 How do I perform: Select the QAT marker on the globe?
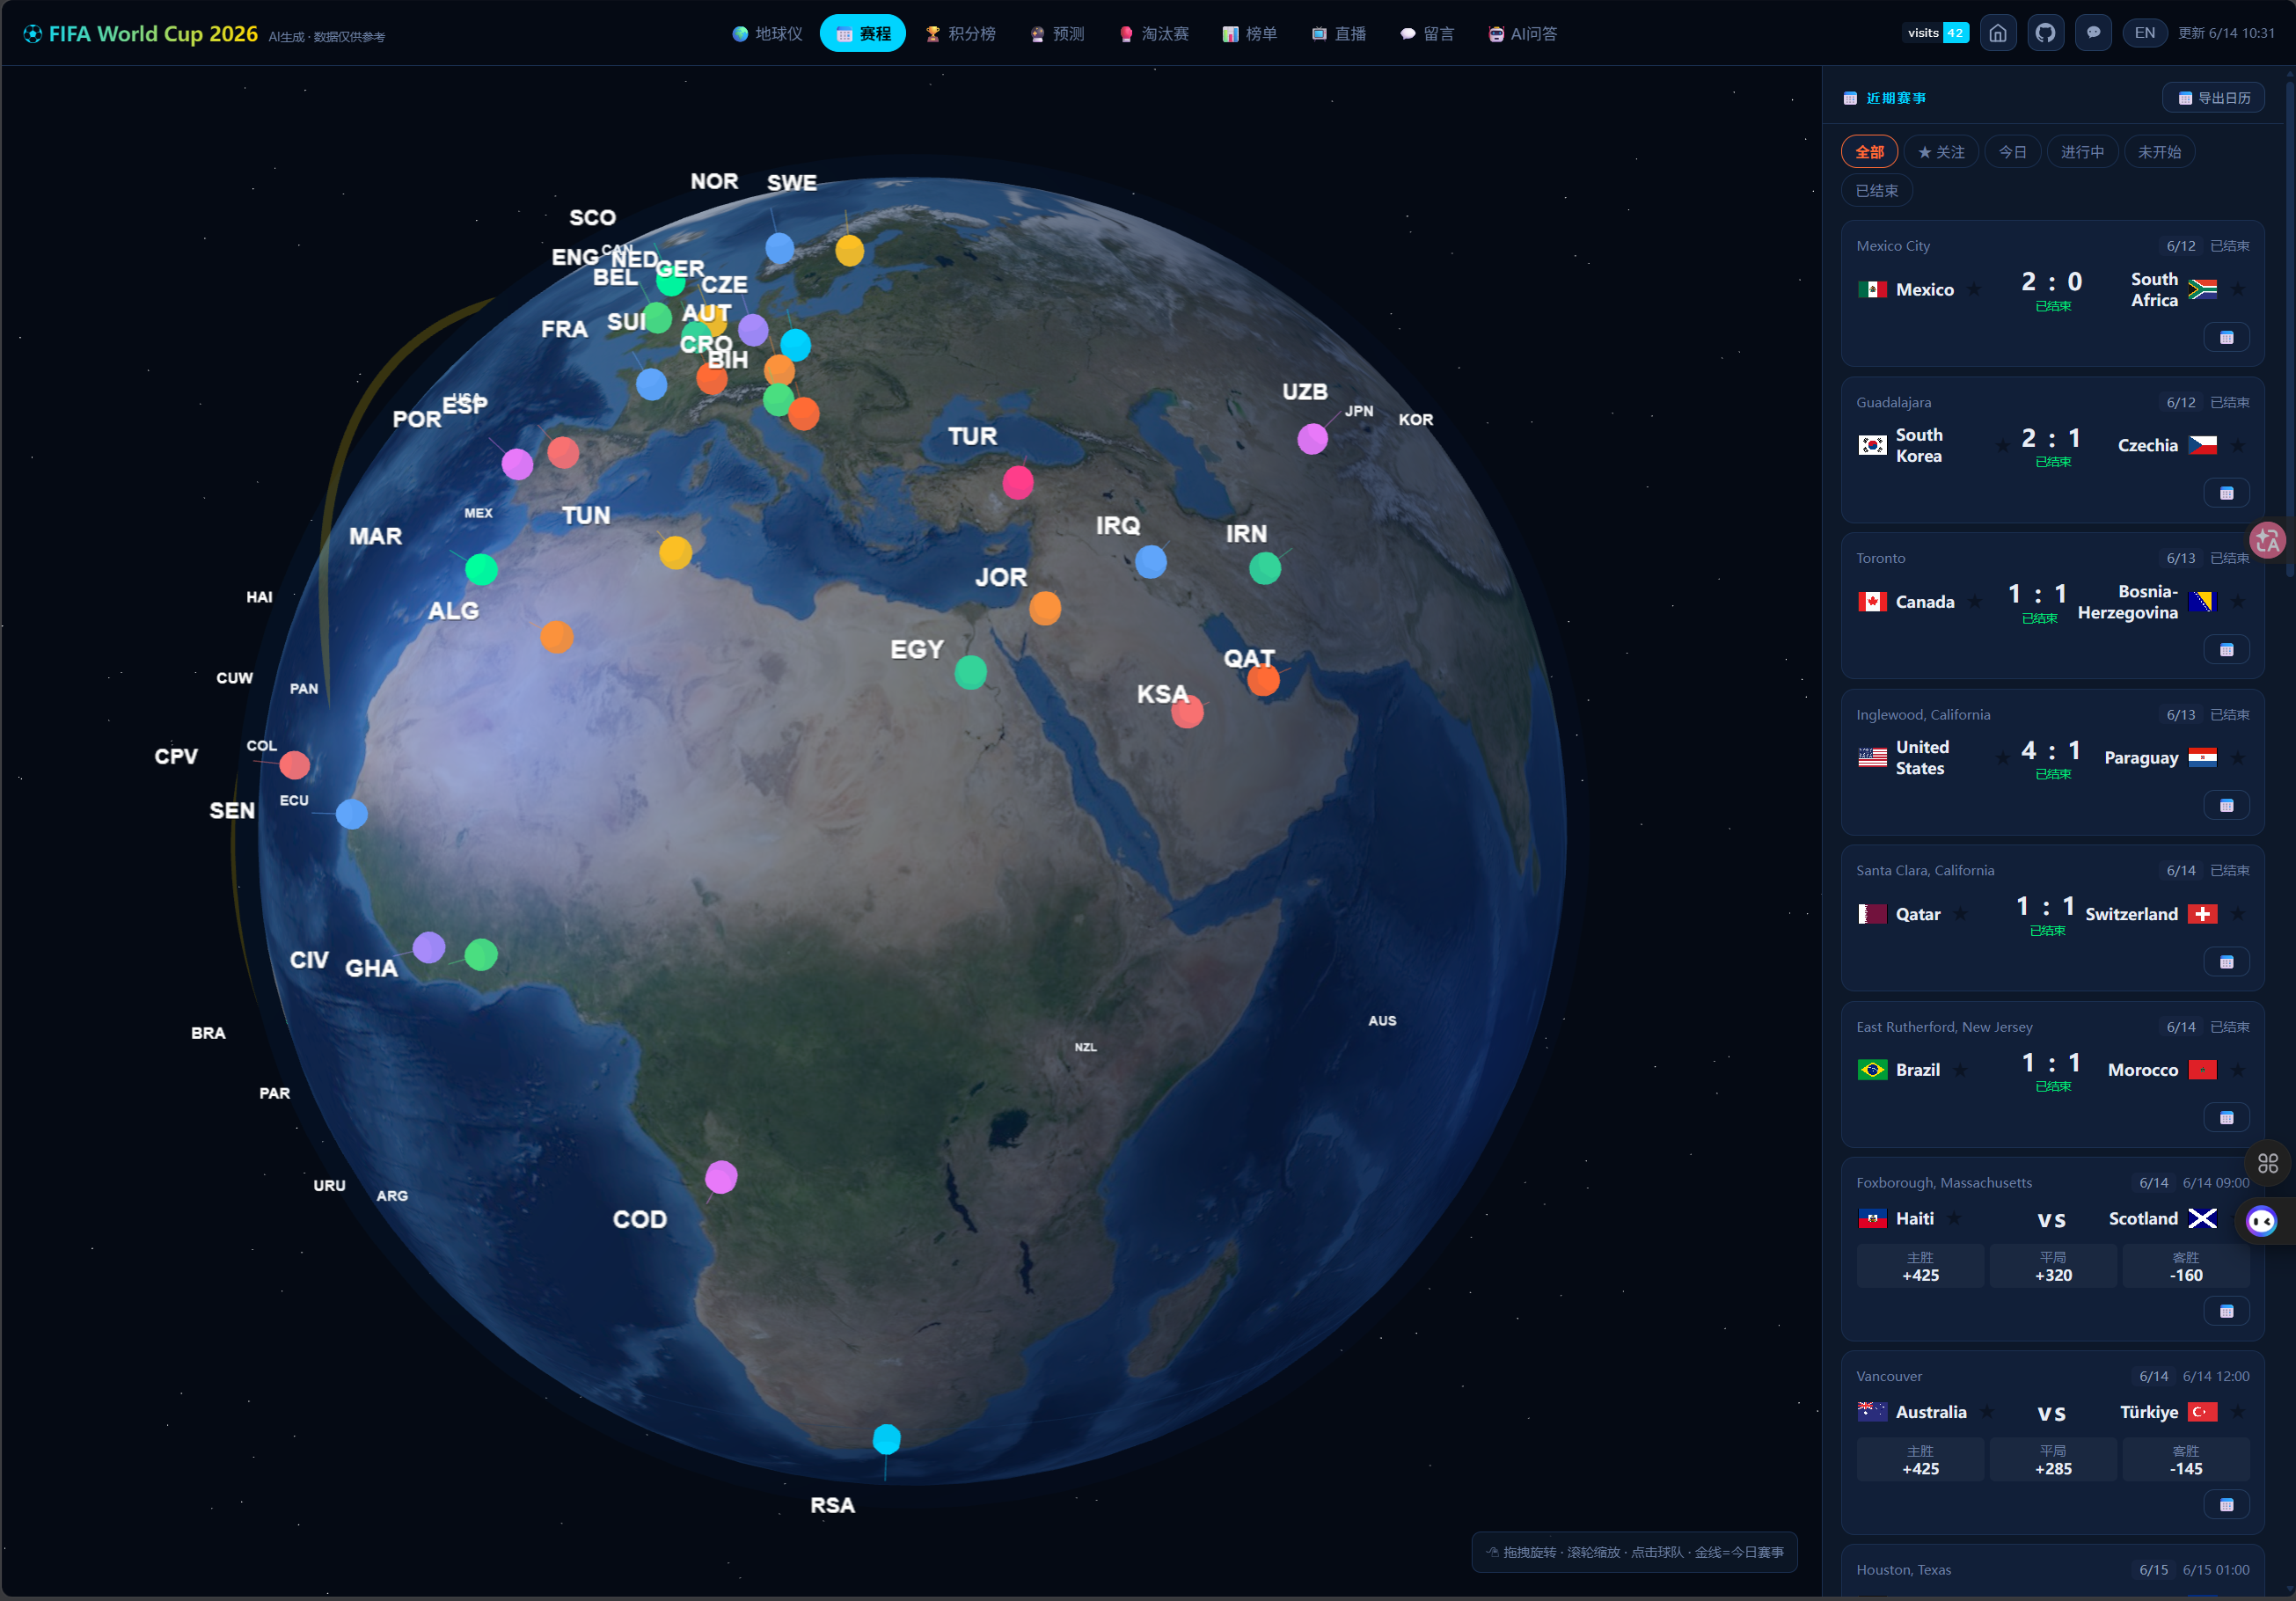pyautogui.click(x=1263, y=680)
